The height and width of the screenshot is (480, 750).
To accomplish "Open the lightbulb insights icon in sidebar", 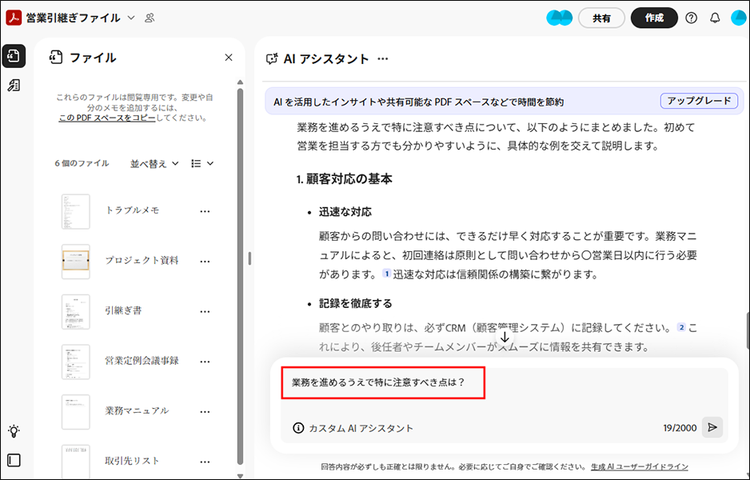I will point(14,431).
